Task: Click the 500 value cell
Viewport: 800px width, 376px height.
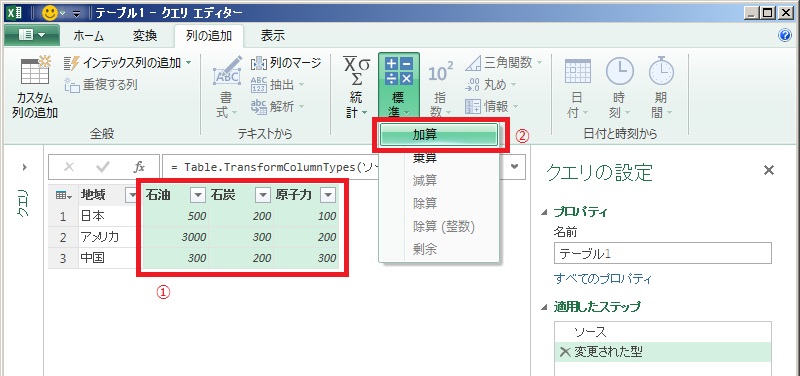Action: click(x=176, y=216)
